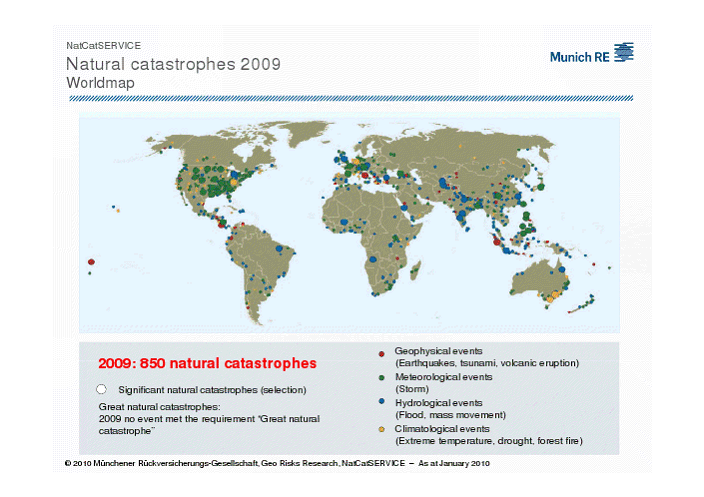This screenshot has width=704, height=497.
Task: Click the "Great natural catastrophes:" paragraph text
Action: tap(159, 408)
